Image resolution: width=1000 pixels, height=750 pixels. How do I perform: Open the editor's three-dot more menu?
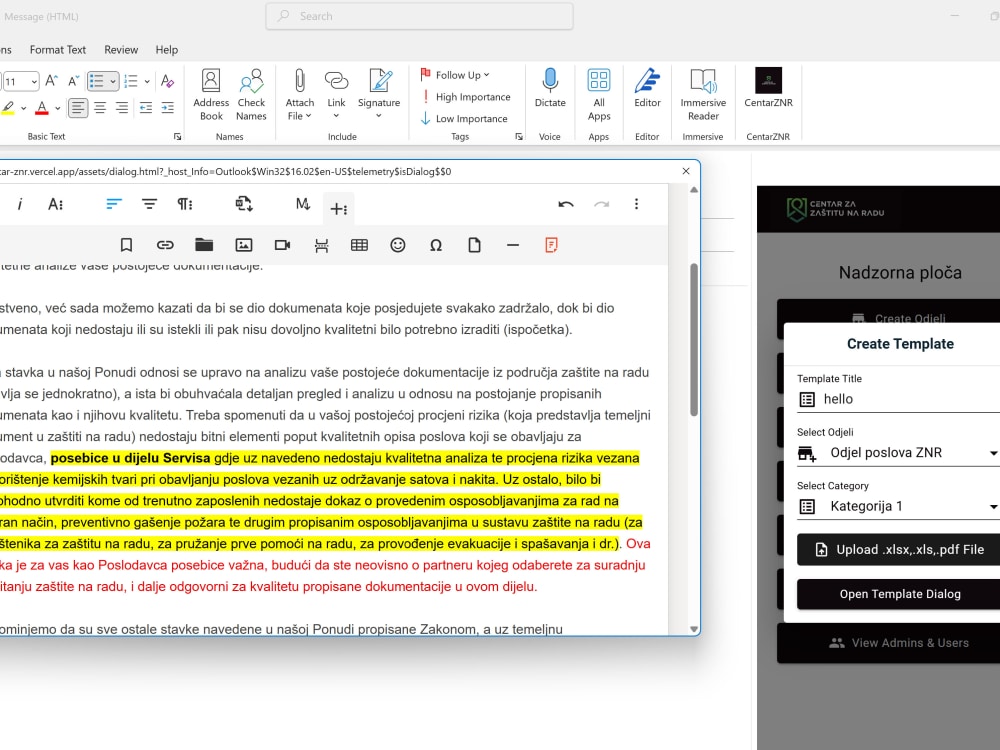tap(636, 204)
